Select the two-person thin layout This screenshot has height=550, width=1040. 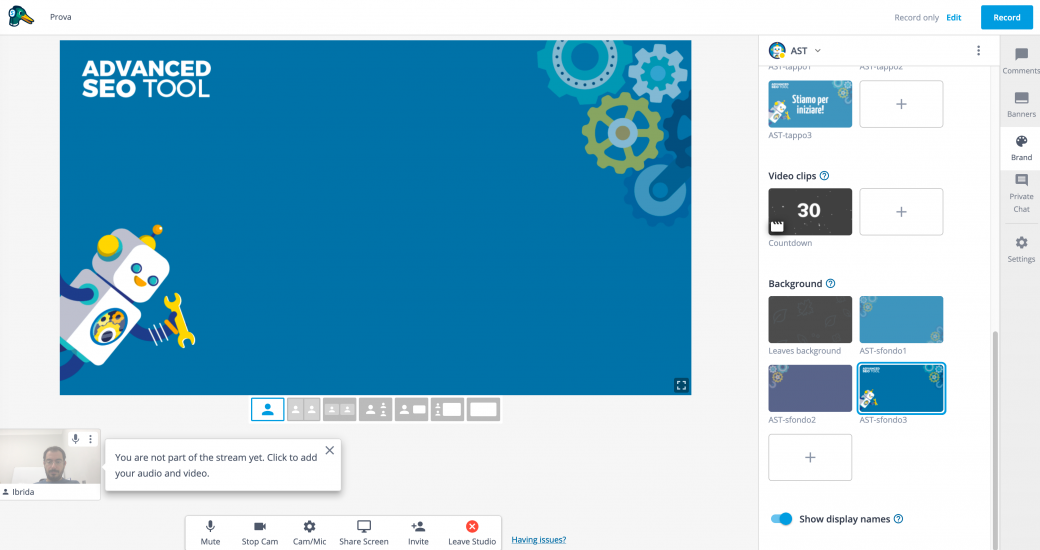(x=303, y=409)
